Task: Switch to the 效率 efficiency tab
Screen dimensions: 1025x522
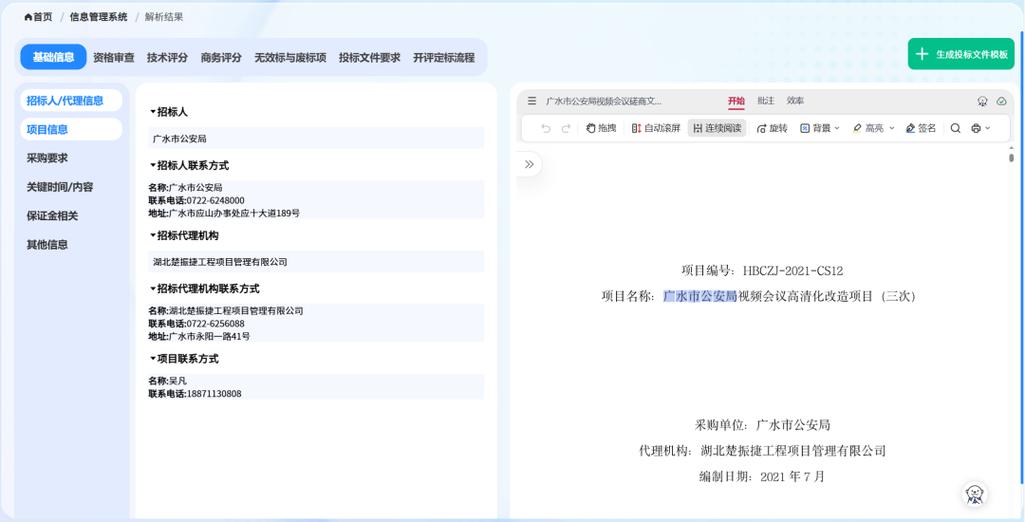Action: 796,101
